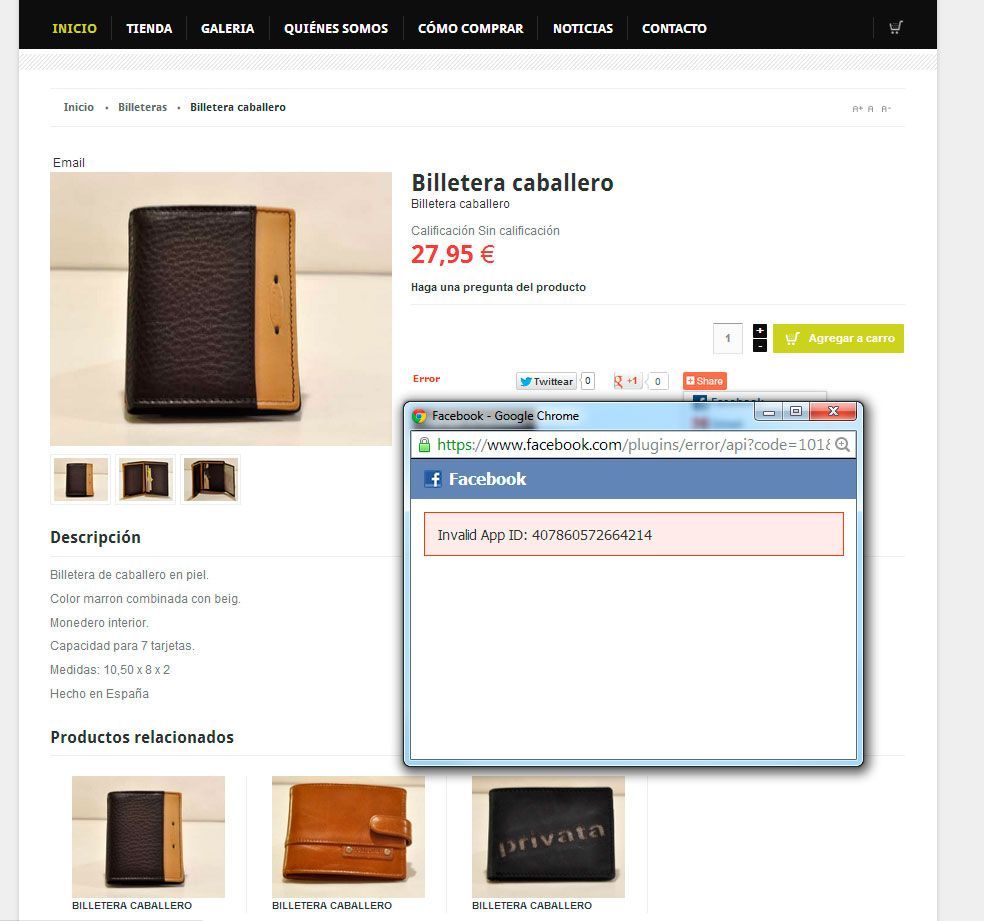This screenshot has height=921, width=984.
Task: Click the zoom magnifier in popup address bar
Action: [x=842, y=445]
